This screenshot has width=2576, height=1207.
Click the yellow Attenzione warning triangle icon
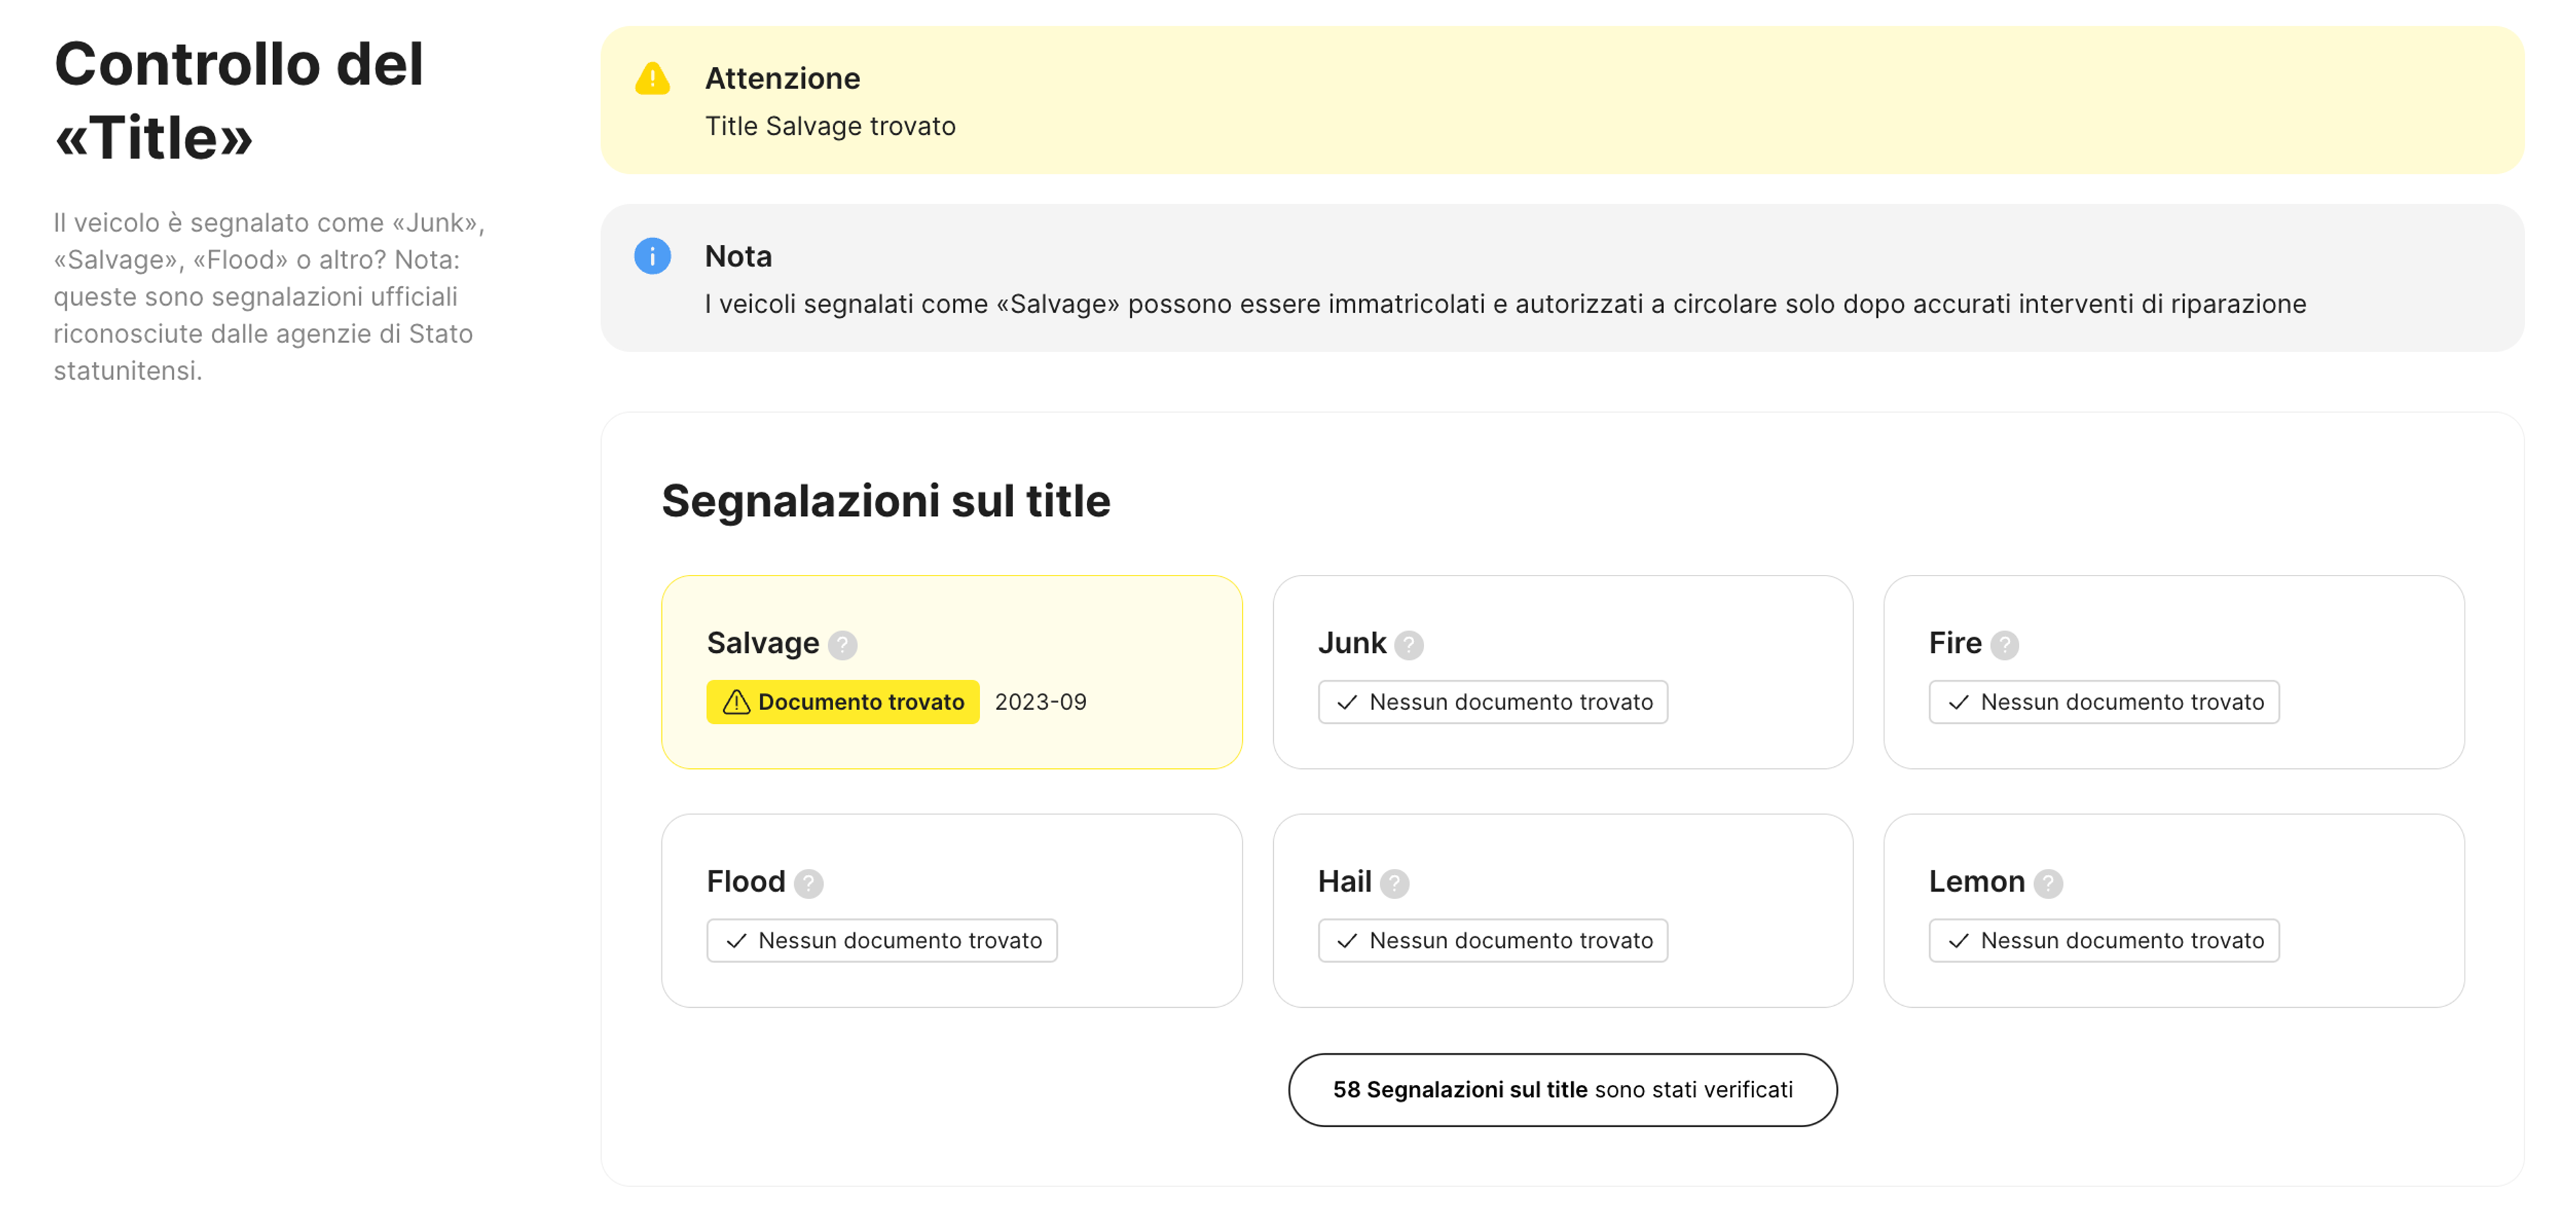652,79
